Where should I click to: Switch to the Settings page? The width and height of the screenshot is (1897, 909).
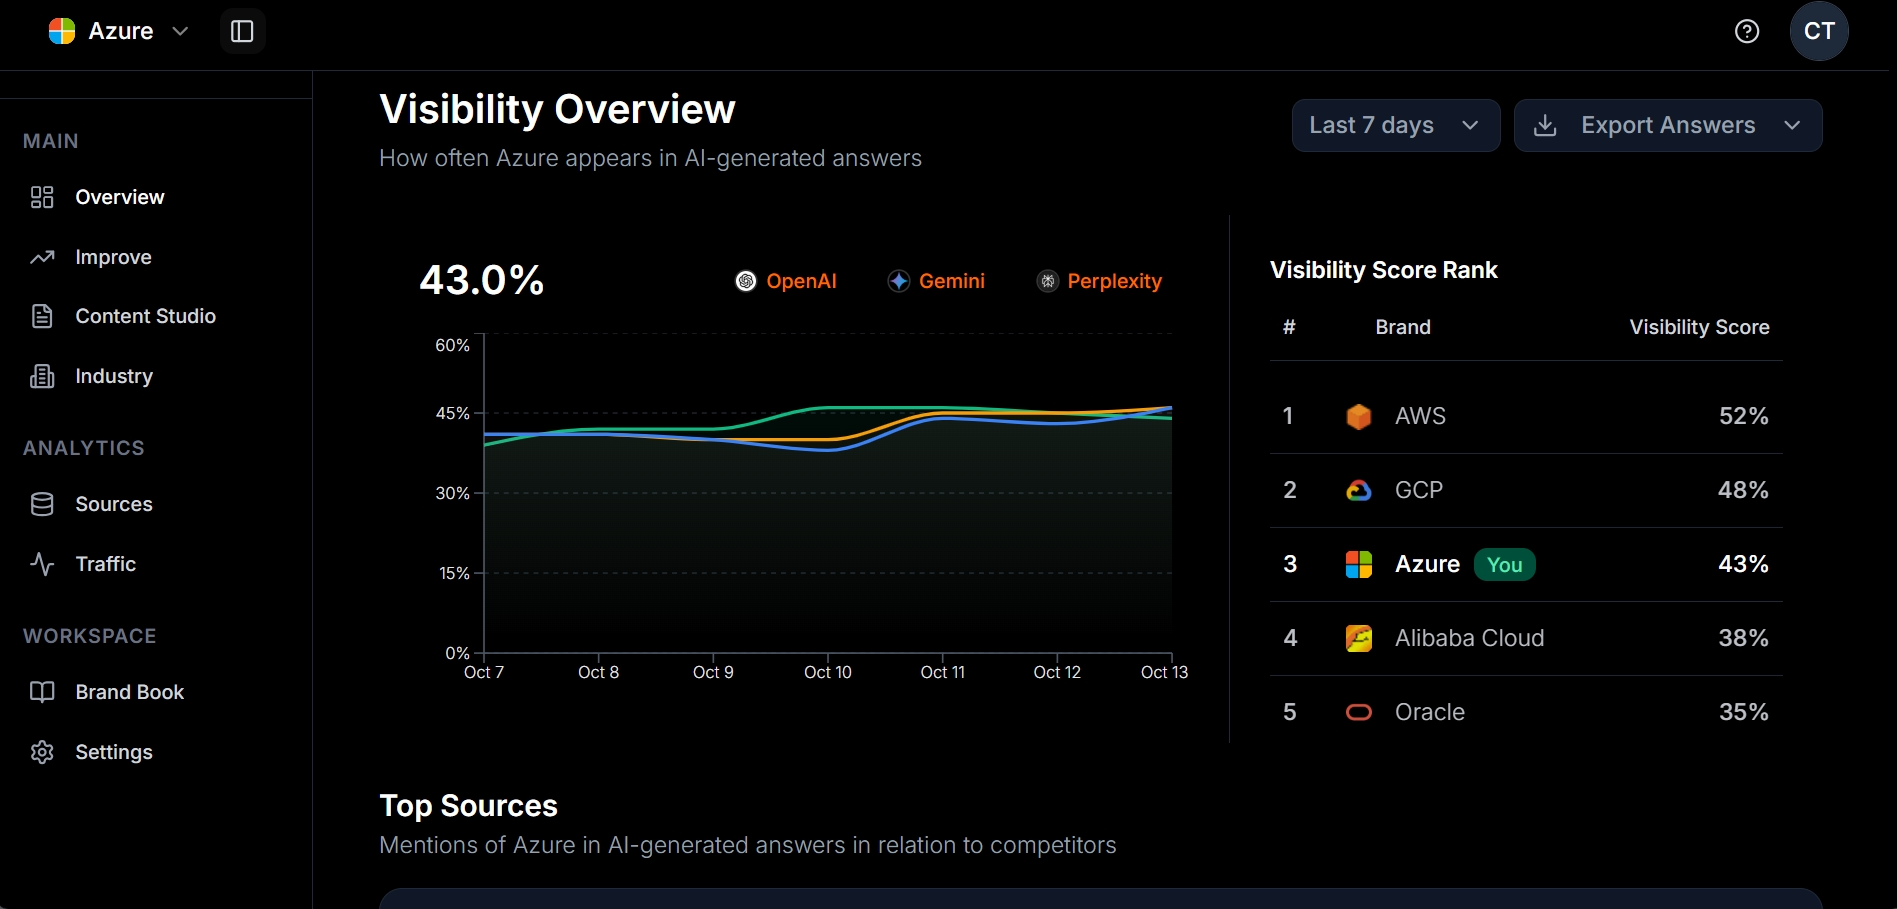tap(113, 752)
